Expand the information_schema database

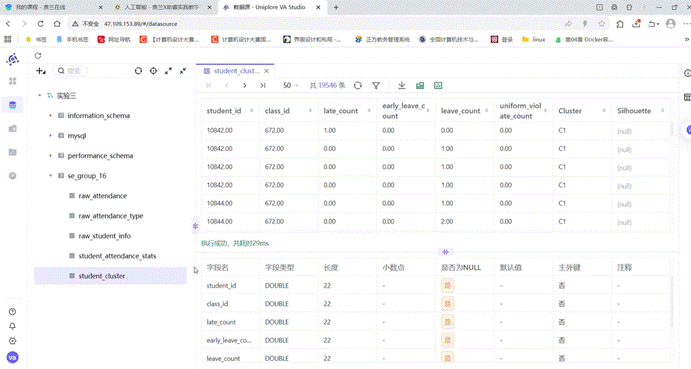click(50, 116)
